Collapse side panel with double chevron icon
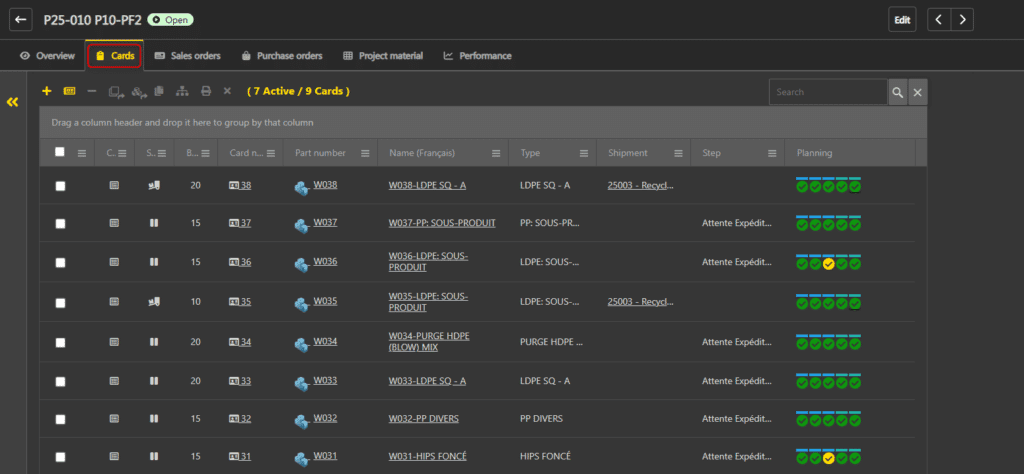The width and height of the screenshot is (1024, 474). tap(13, 102)
